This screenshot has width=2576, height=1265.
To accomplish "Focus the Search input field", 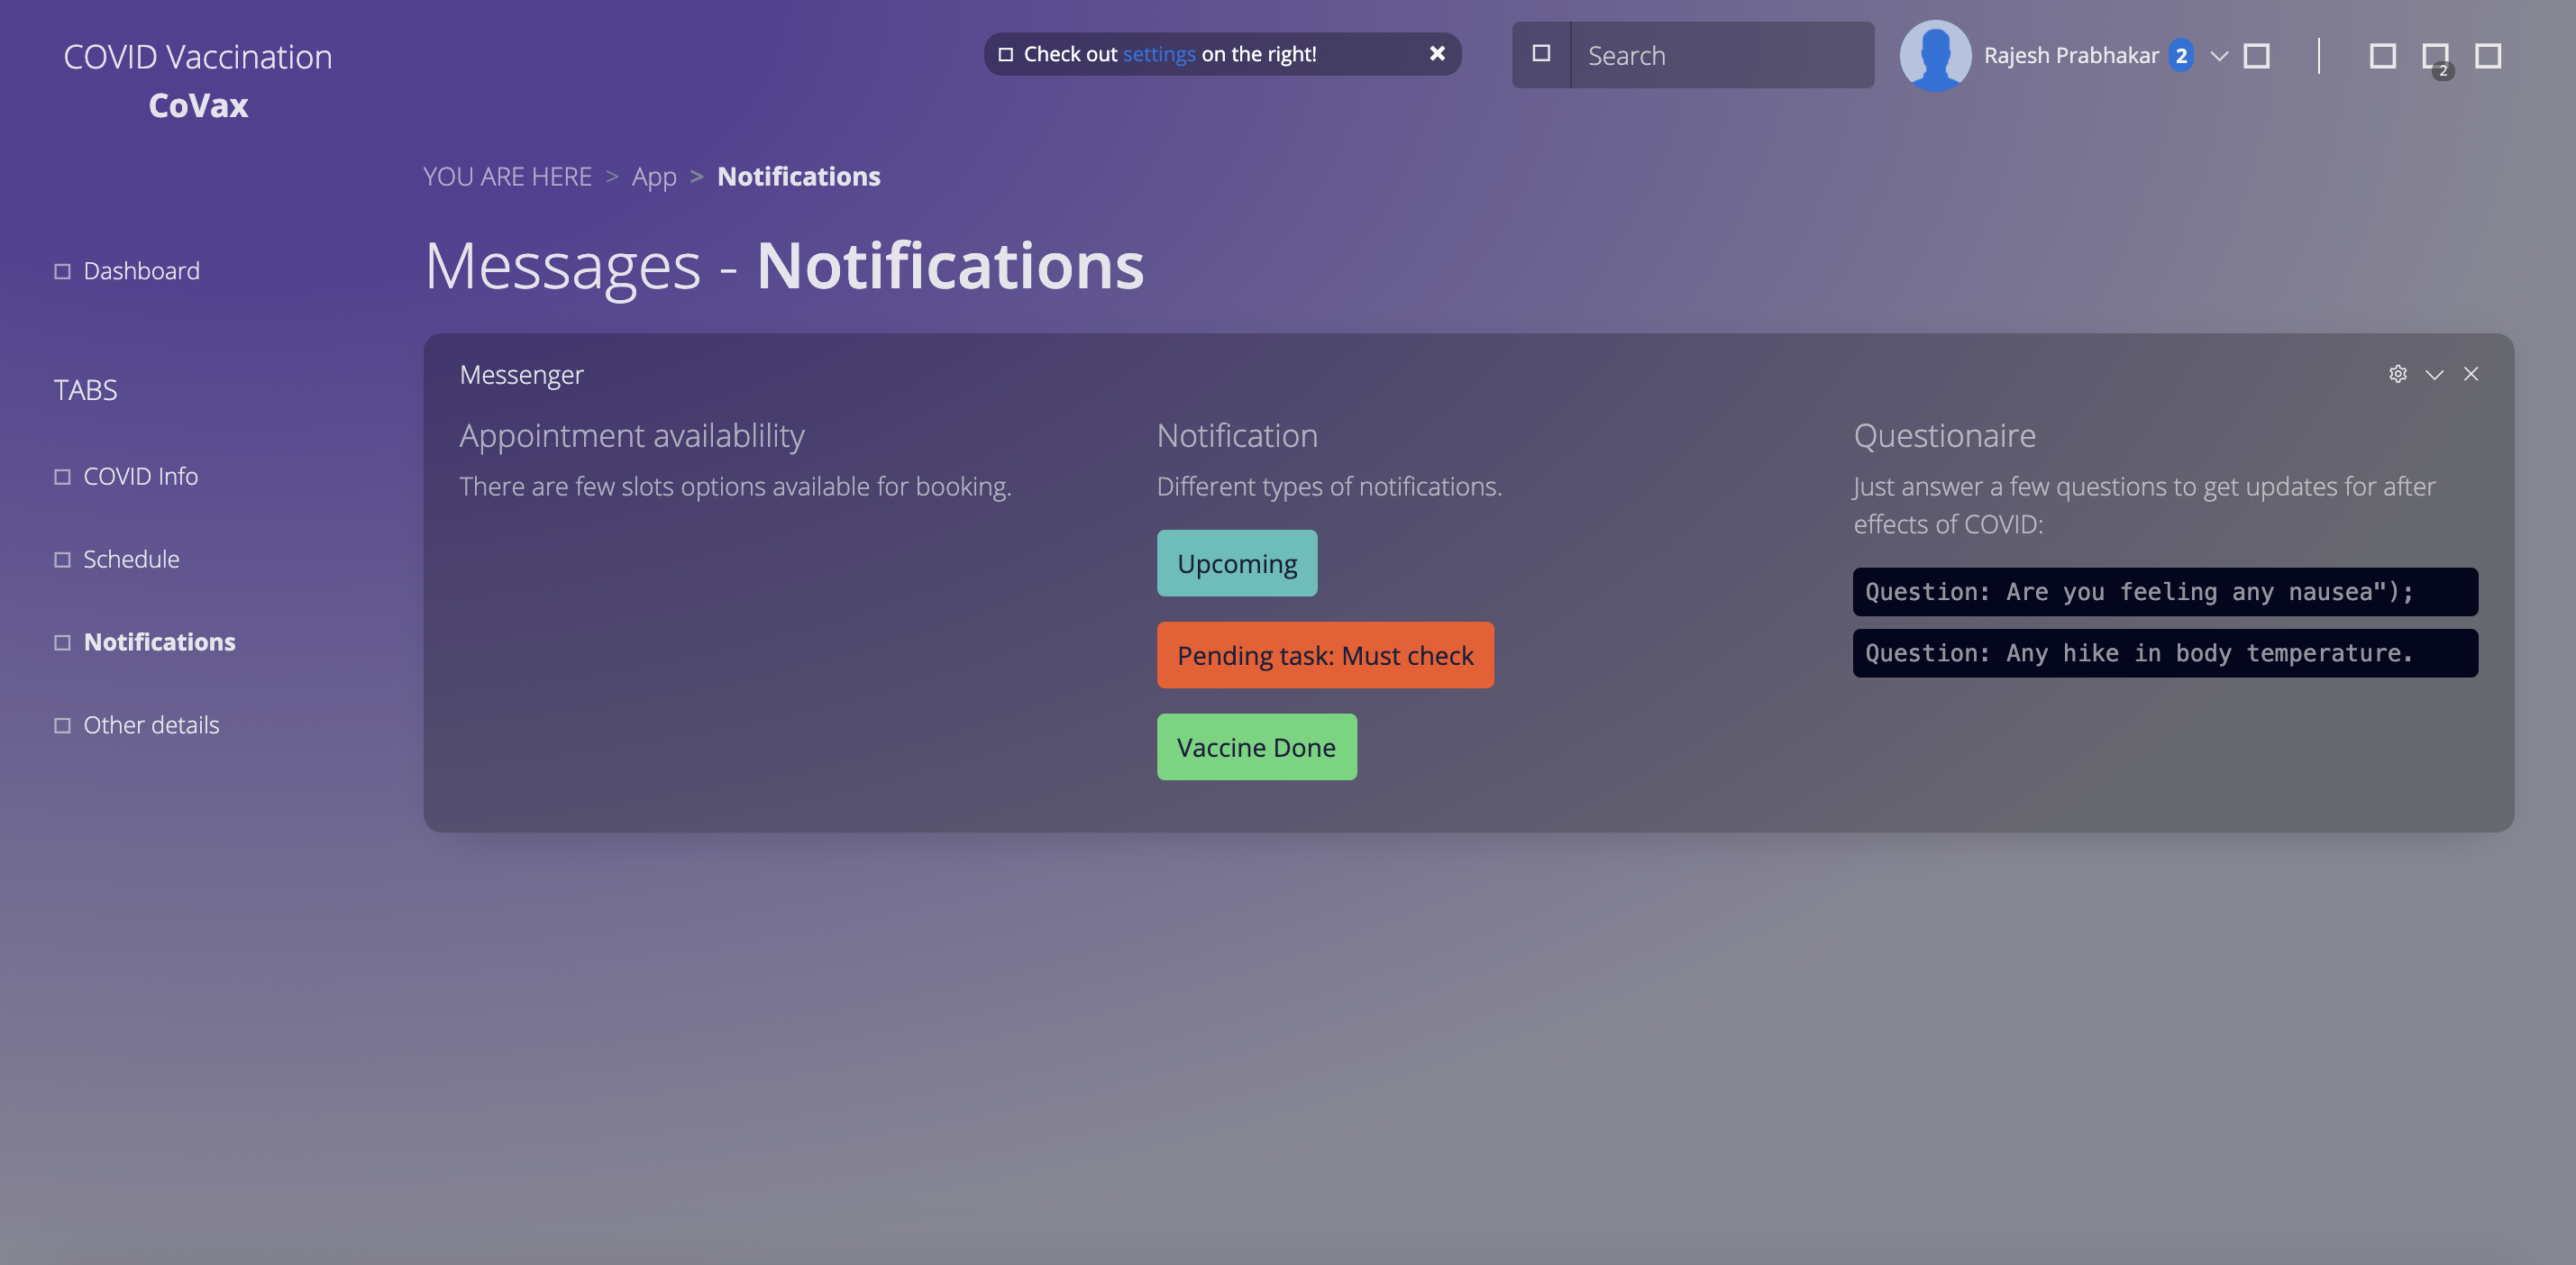I will (x=1721, y=56).
